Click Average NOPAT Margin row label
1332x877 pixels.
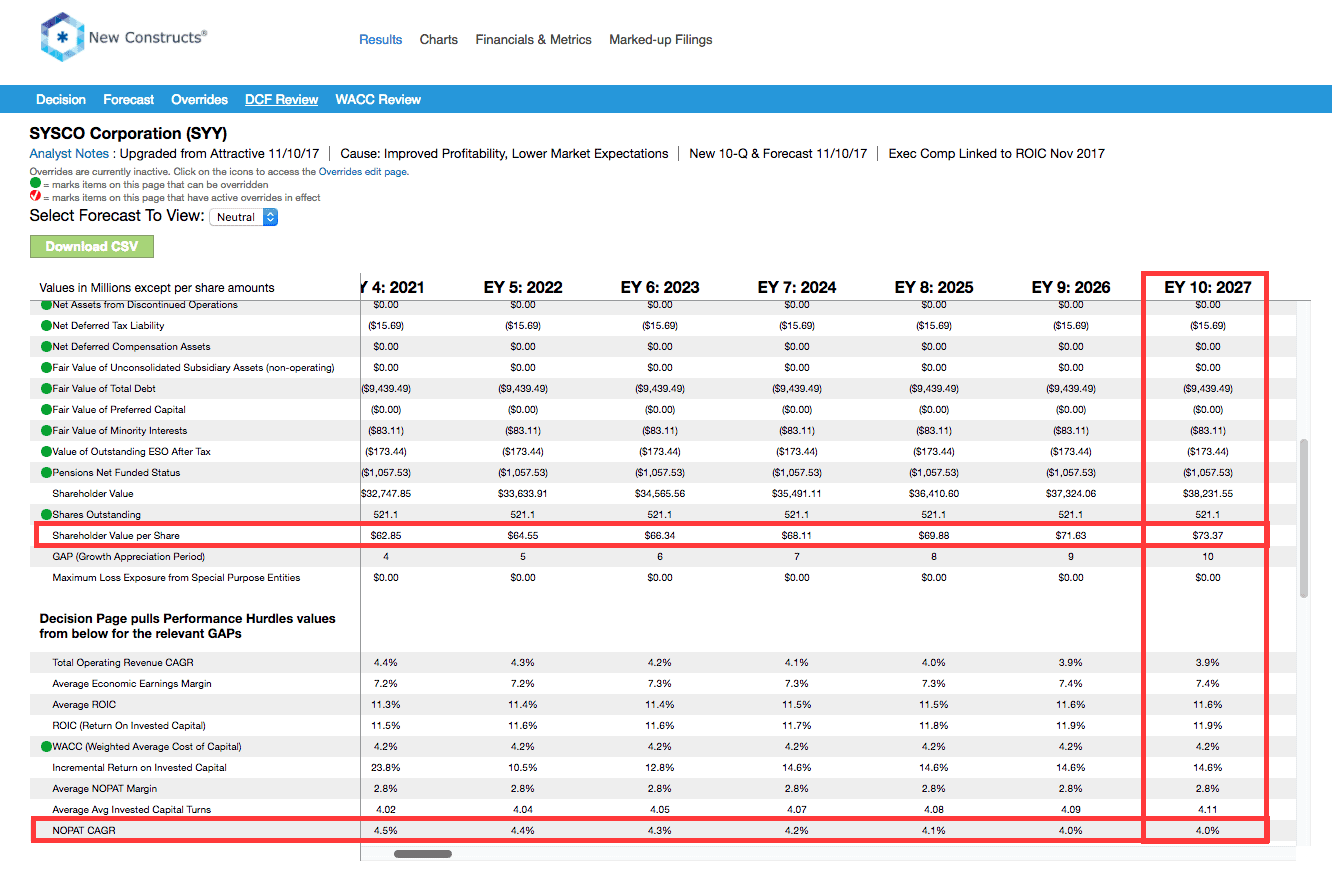[105, 789]
